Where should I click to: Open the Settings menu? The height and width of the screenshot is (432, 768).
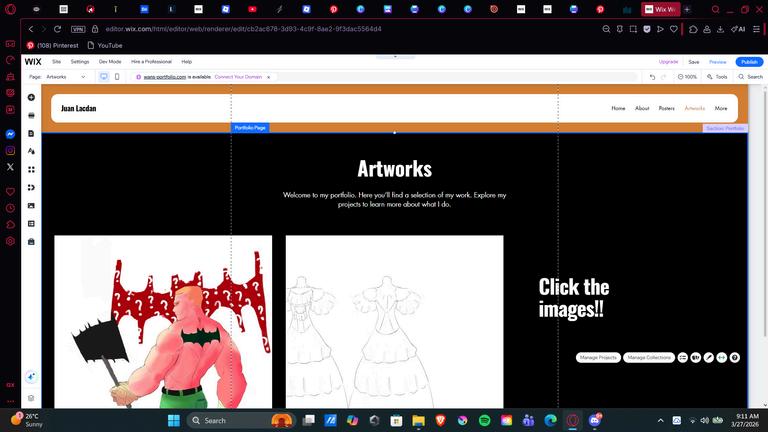click(80, 62)
